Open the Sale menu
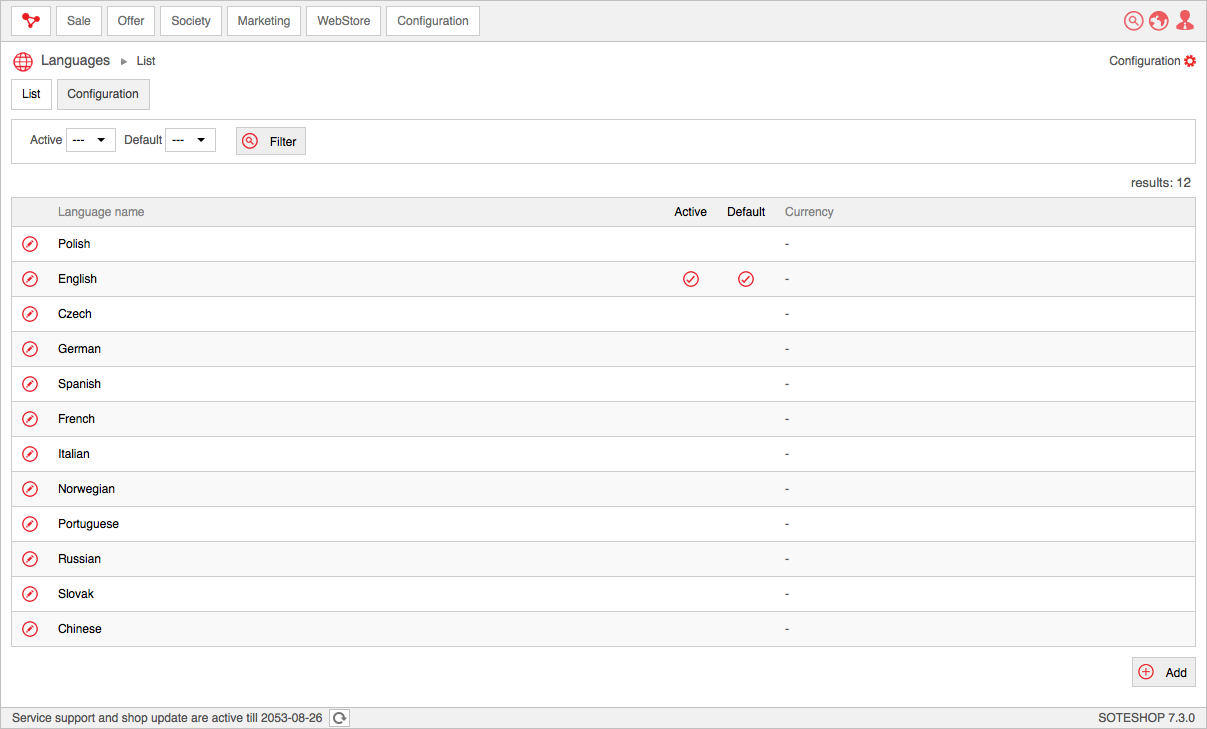This screenshot has height=729, width=1207. tap(79, 21)
